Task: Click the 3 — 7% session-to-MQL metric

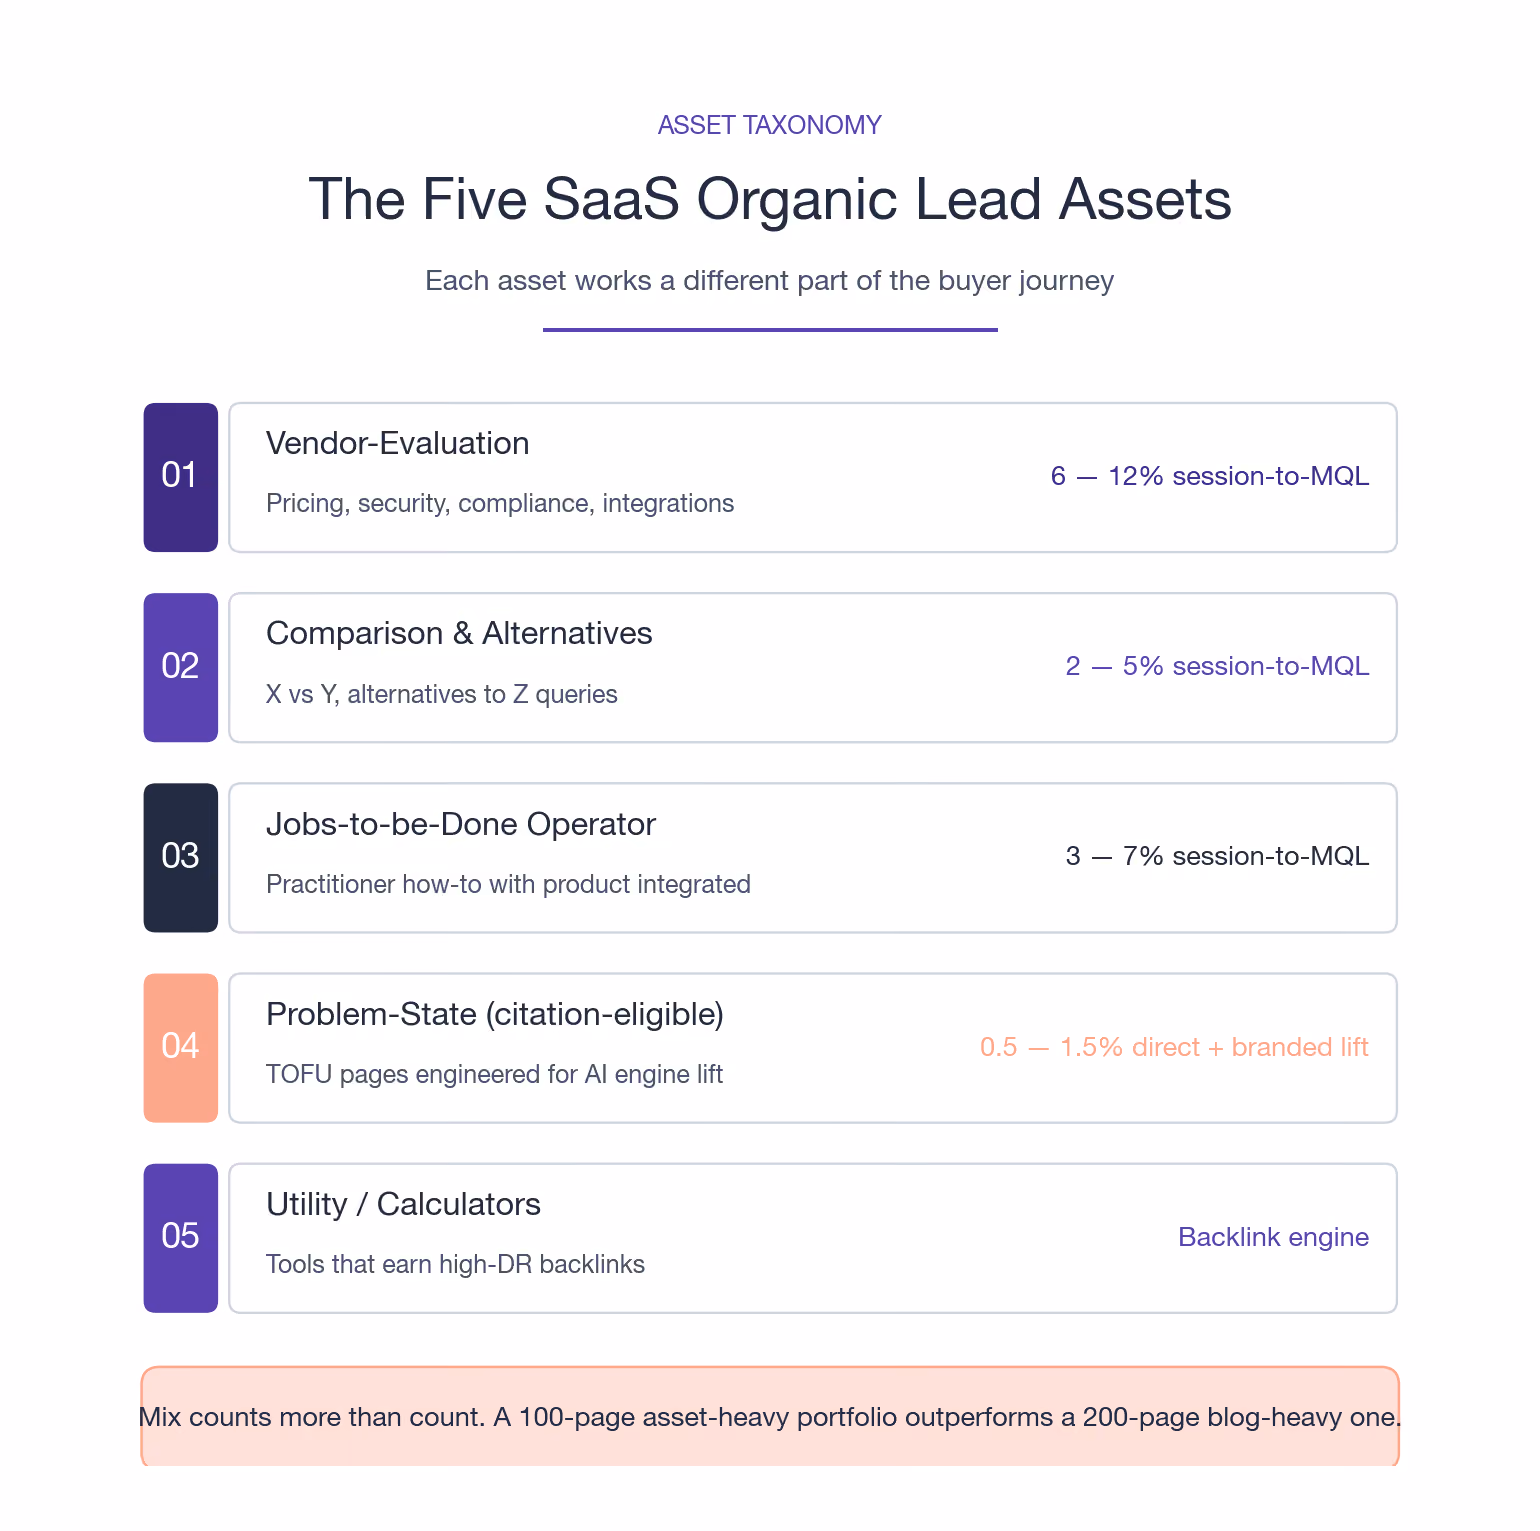Action: [1217, 856]
